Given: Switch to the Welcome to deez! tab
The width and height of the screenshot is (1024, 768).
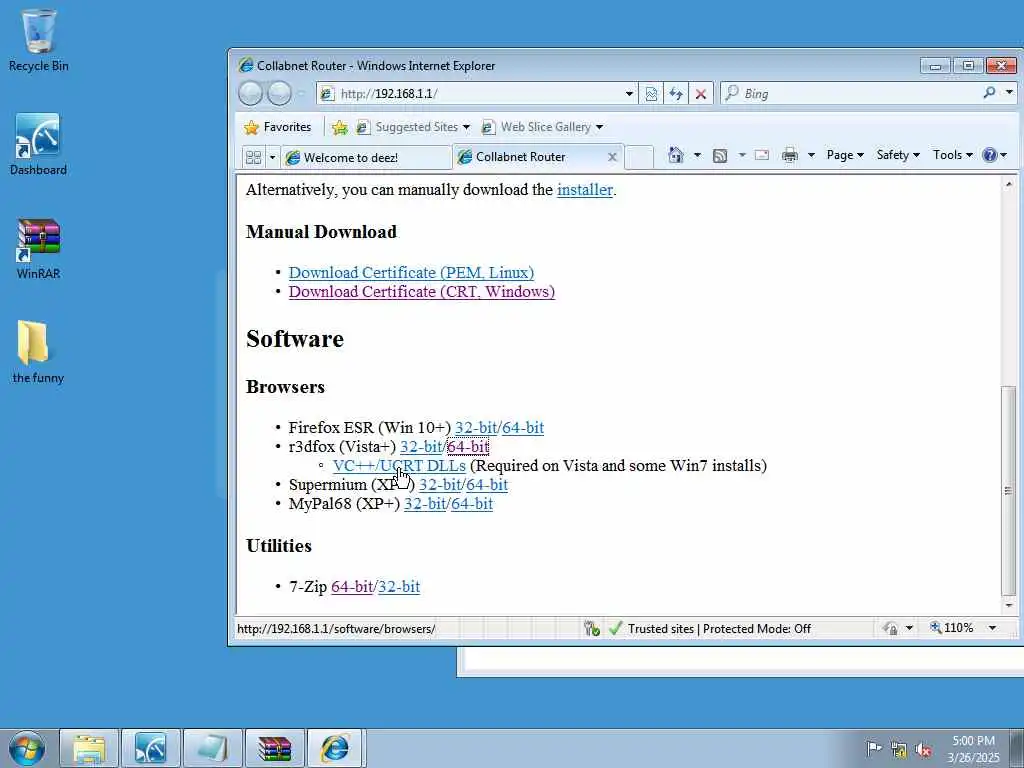Looking at the screenshot, I should [x=366, y=157].
